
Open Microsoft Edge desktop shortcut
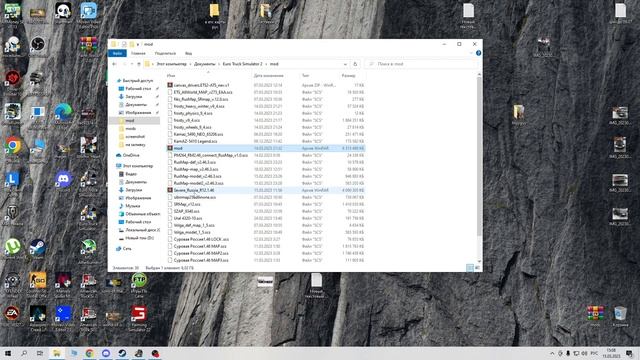click(63, 112)
